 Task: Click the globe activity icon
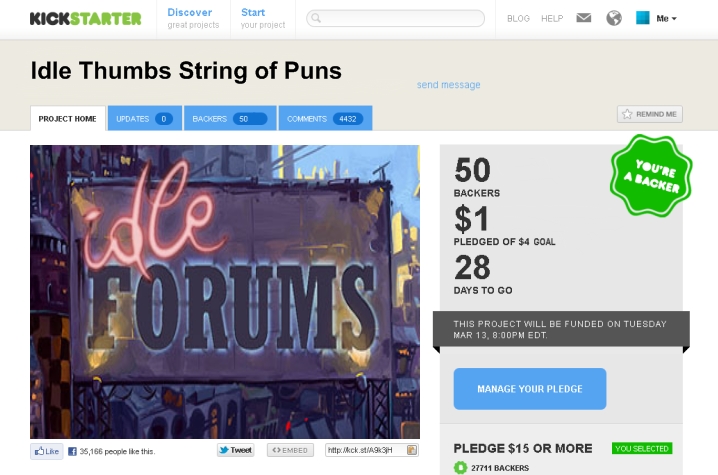tap(614, 18)
